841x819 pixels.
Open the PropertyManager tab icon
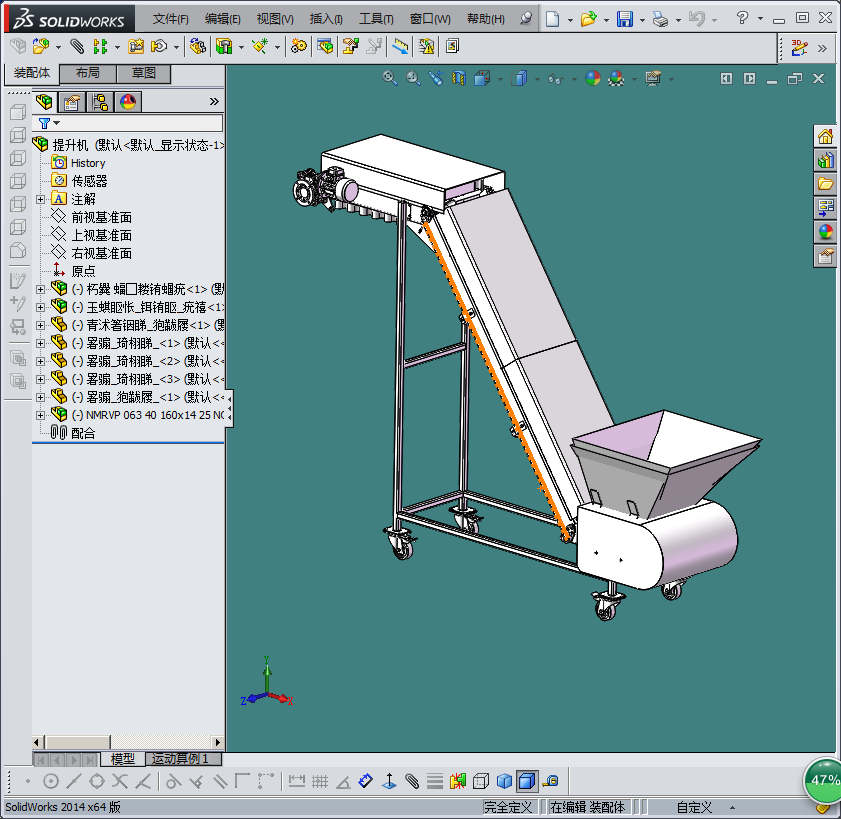click(71, 102)
